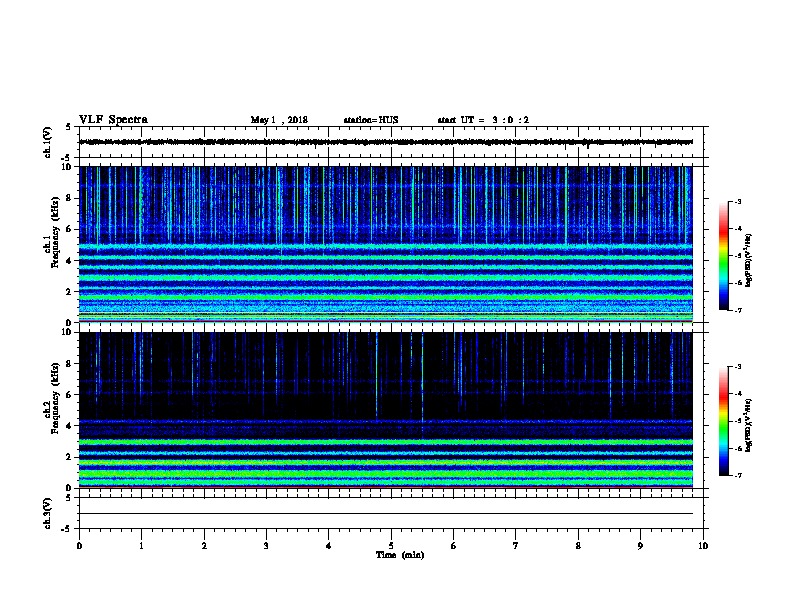792x612 pixels.
Task: Click the ch.2 spectrogram color bar
Action: 724,421
